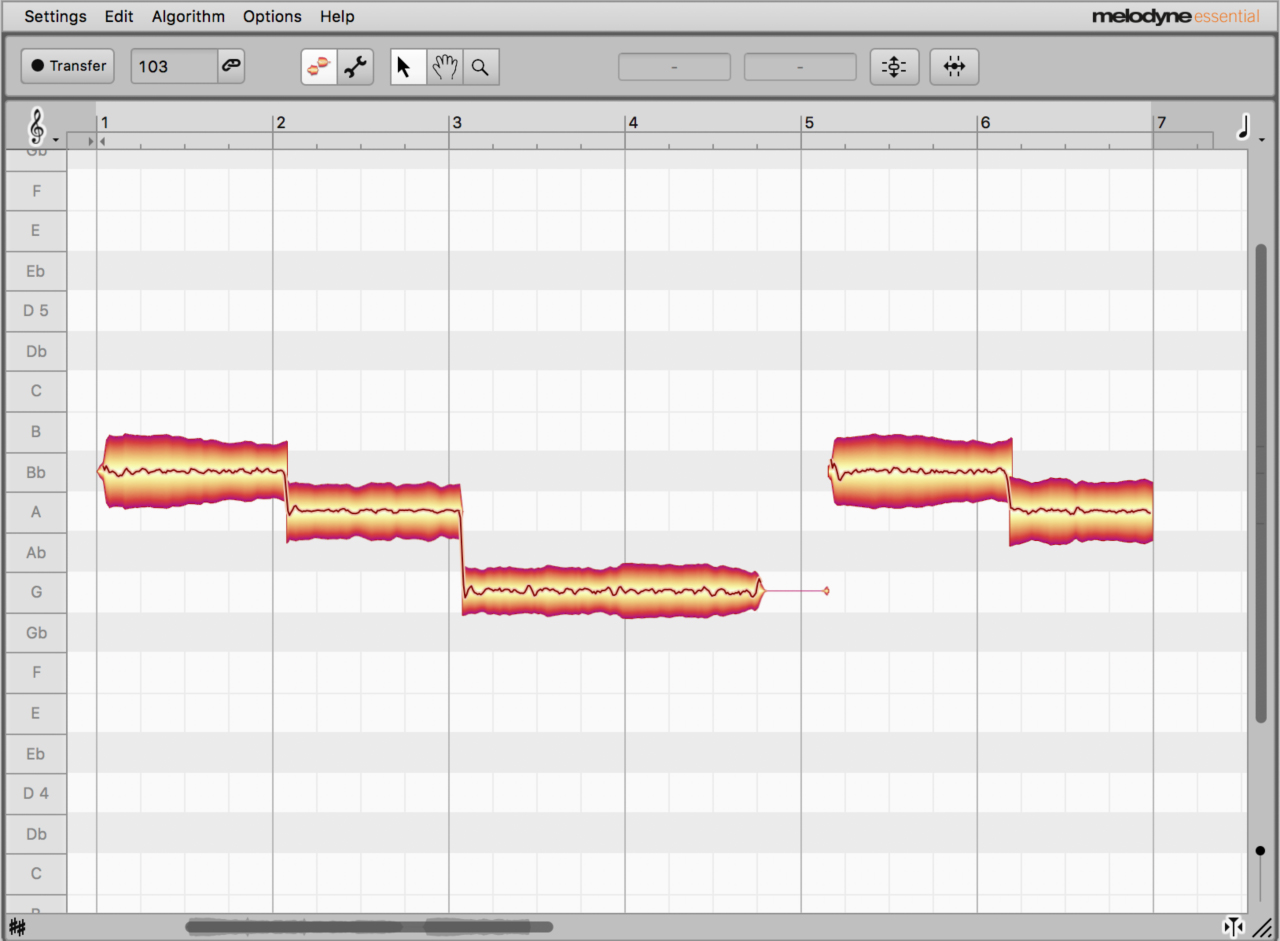Image resolution: width=1280 pixels, height=941 pixels.
Task: Click the Ab pitch ruler label
Action: 36,552
